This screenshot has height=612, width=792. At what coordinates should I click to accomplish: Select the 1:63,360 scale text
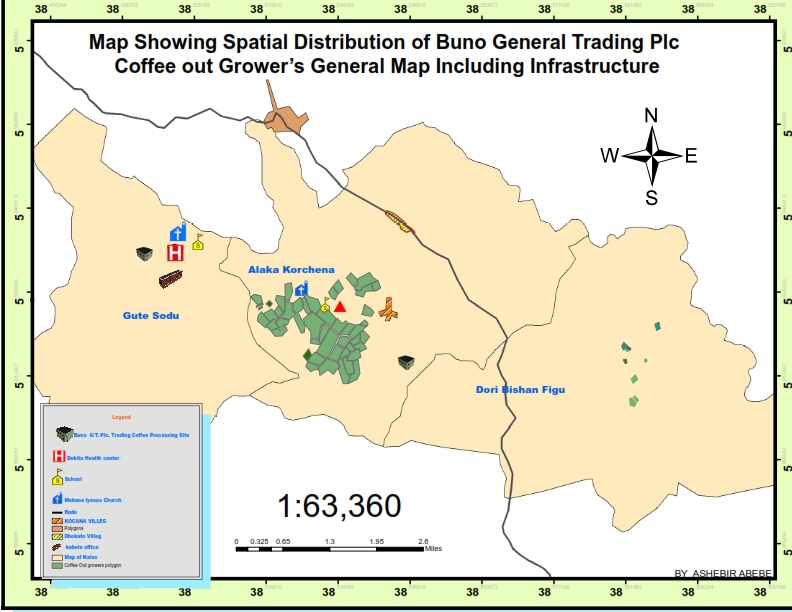[x=341, y=506]
